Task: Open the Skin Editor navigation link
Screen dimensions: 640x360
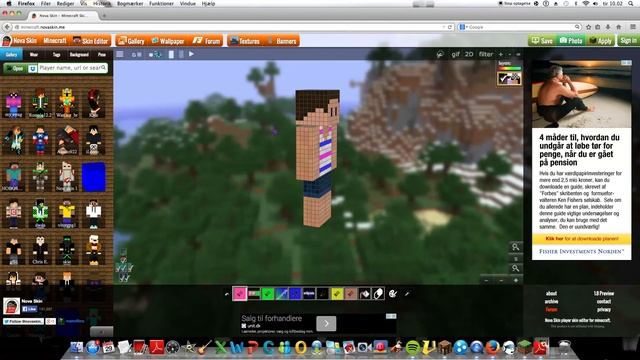Action: click(91, 41)
